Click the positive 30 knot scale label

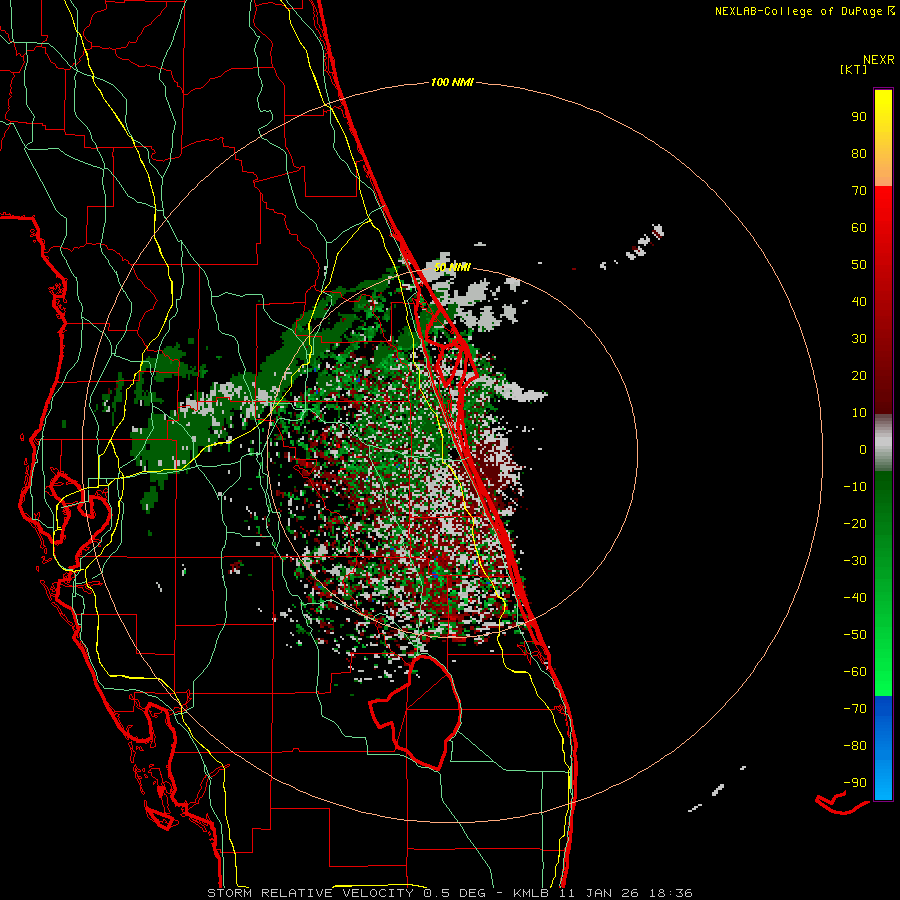(x=859, y=339)
